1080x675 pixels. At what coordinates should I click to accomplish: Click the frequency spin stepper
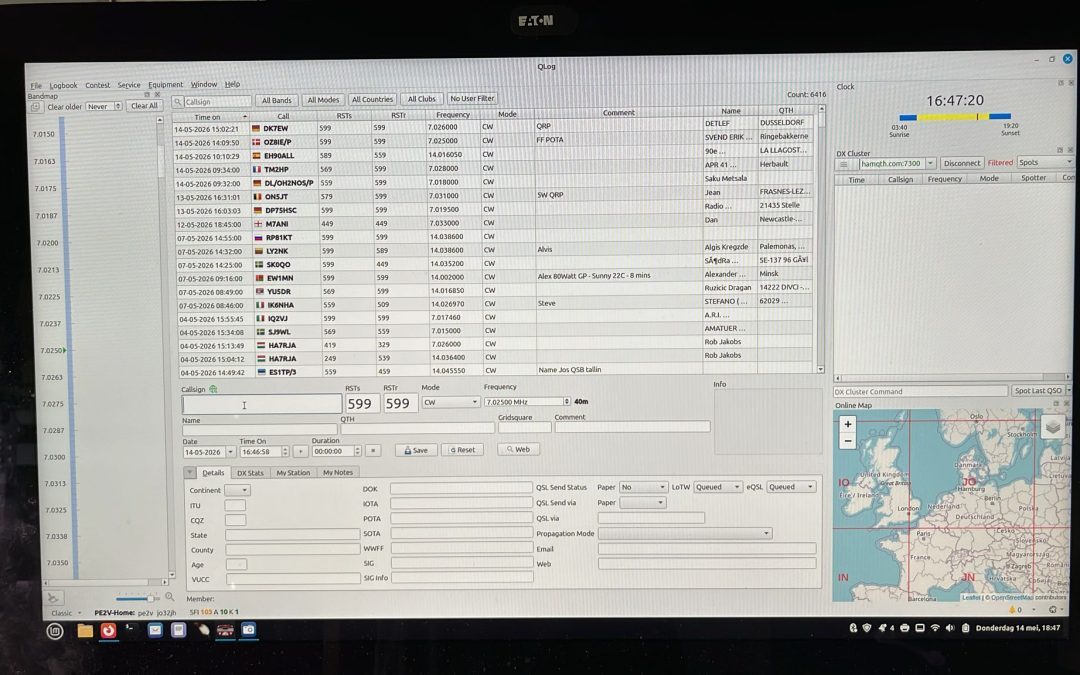click(566, 402)
